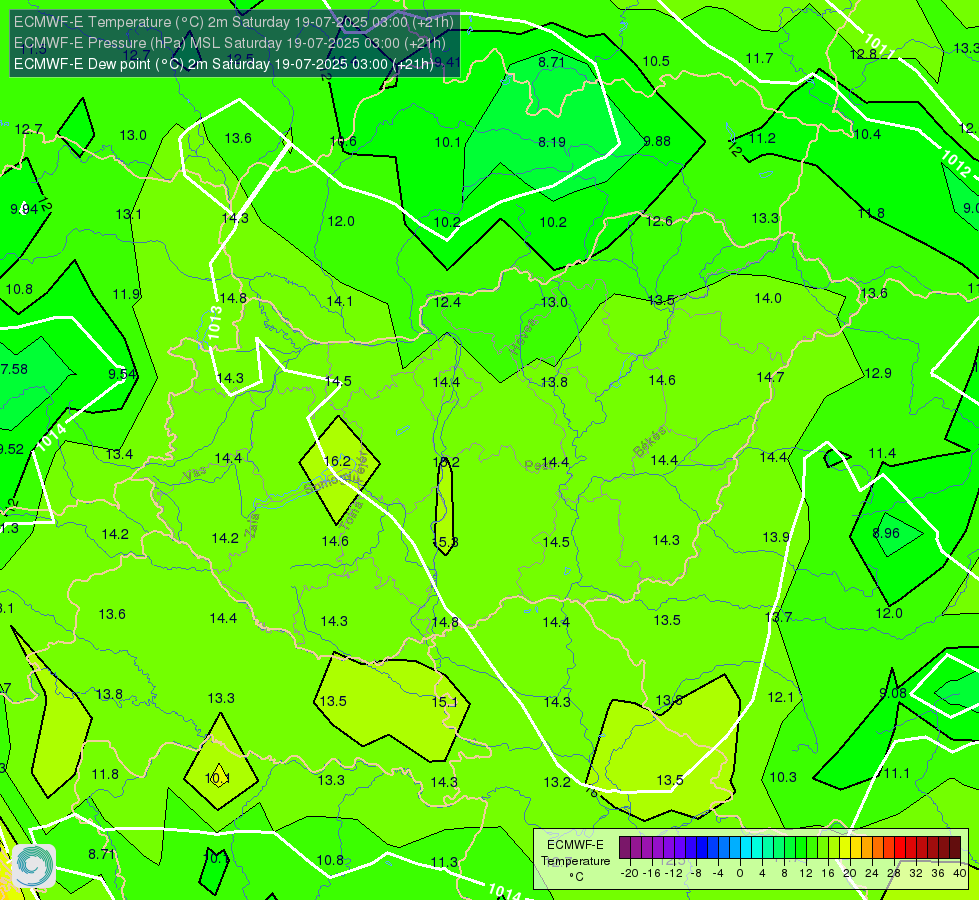Click the 12.1 temperature value
Screen dimensions: 979x900
tap(780, 697)
